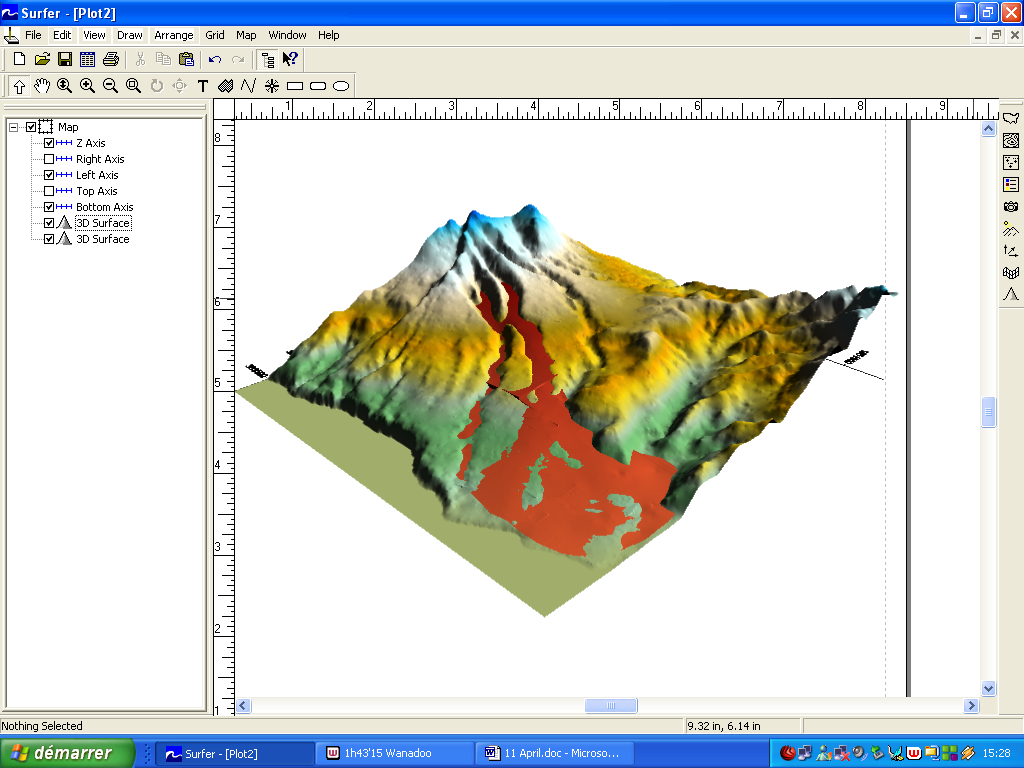Image resolution: width=1024 pixels, height=768 pixels.
Task: Select the Ellipse shape tool
Action: click(341, 86)
